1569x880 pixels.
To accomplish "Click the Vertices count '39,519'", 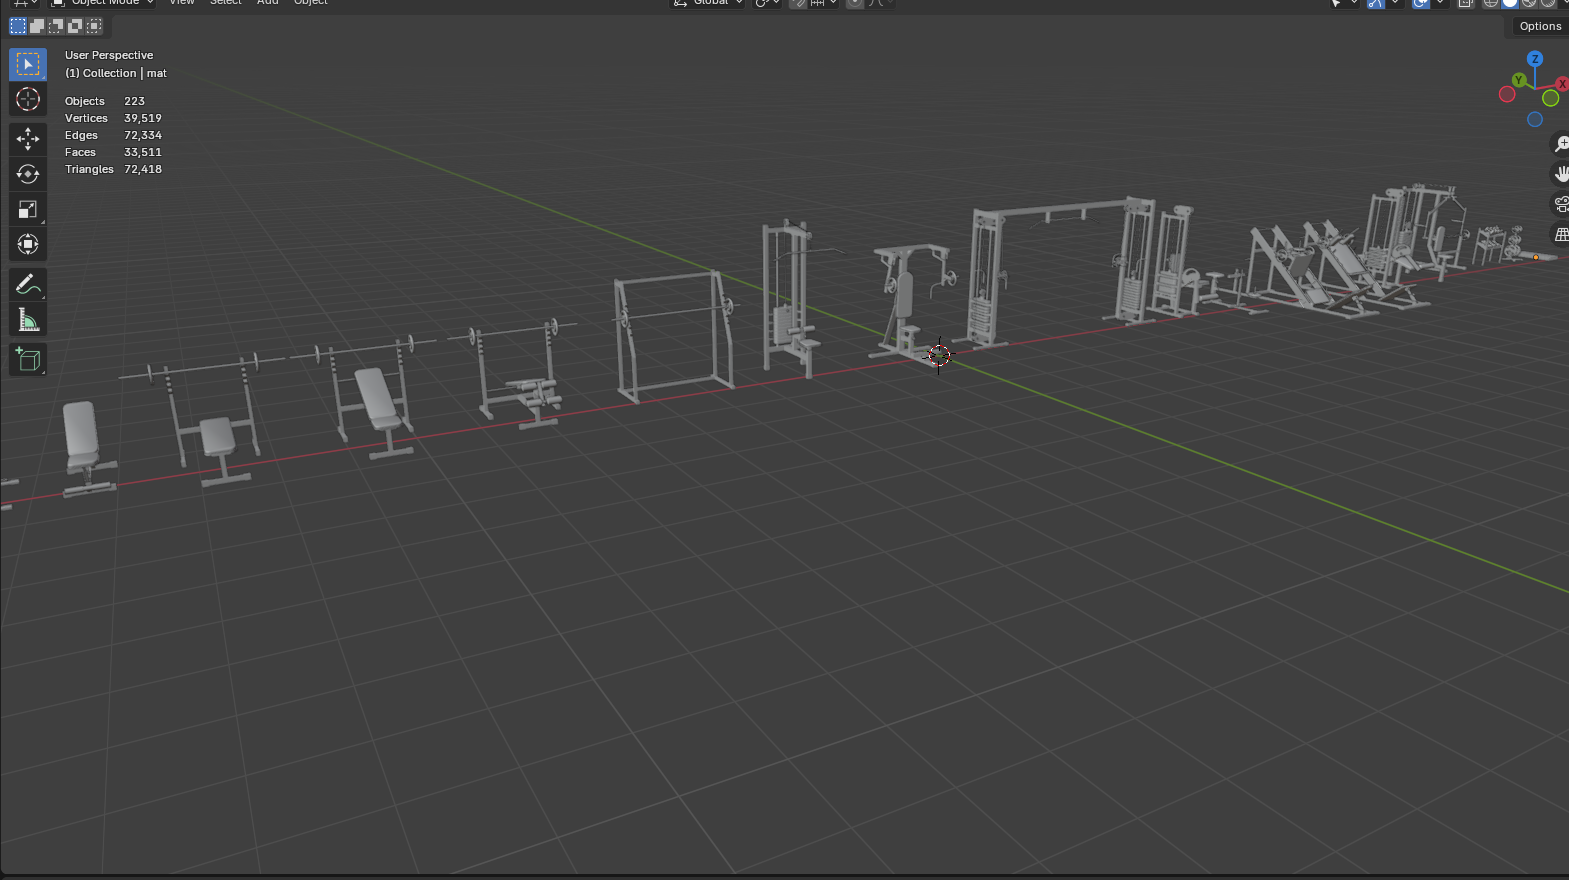I will (x=143, y=118).
